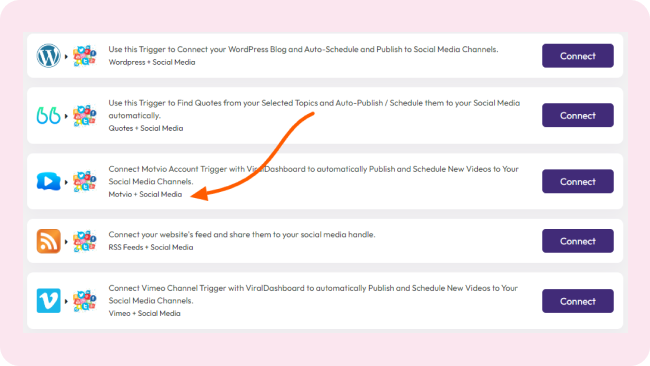
Task: Click the Find Quotes trigger description text
Action: [x=314, y=109]
